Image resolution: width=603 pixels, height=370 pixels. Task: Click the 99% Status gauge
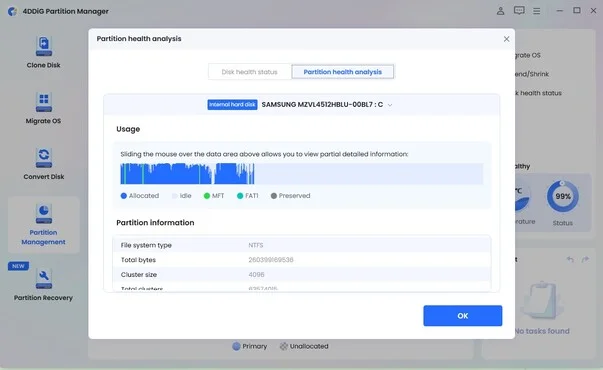(x=563, y=197)
